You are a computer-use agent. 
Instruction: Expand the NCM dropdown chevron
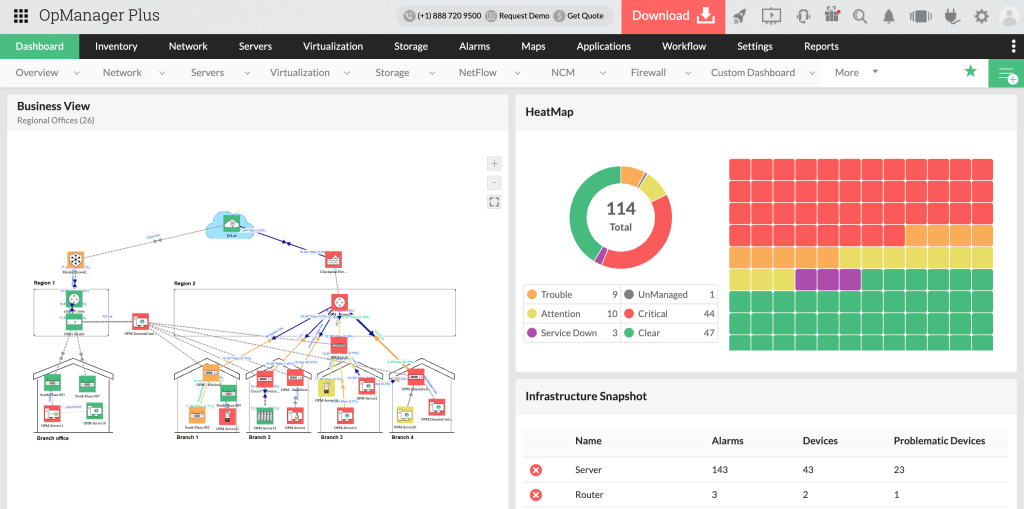click(605, 73)
